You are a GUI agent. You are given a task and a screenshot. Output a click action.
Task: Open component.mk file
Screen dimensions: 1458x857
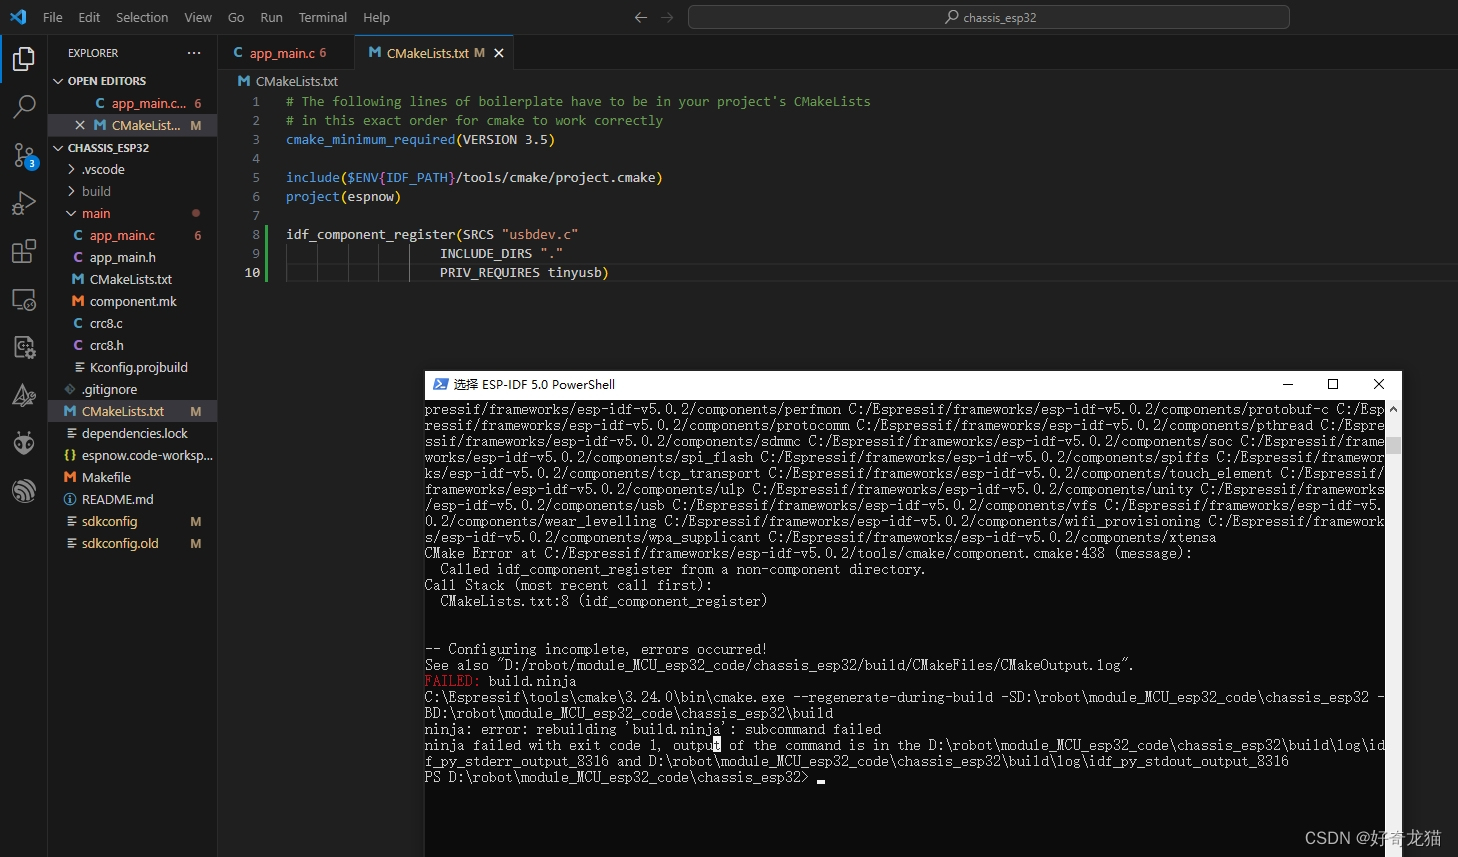point(133,302)
